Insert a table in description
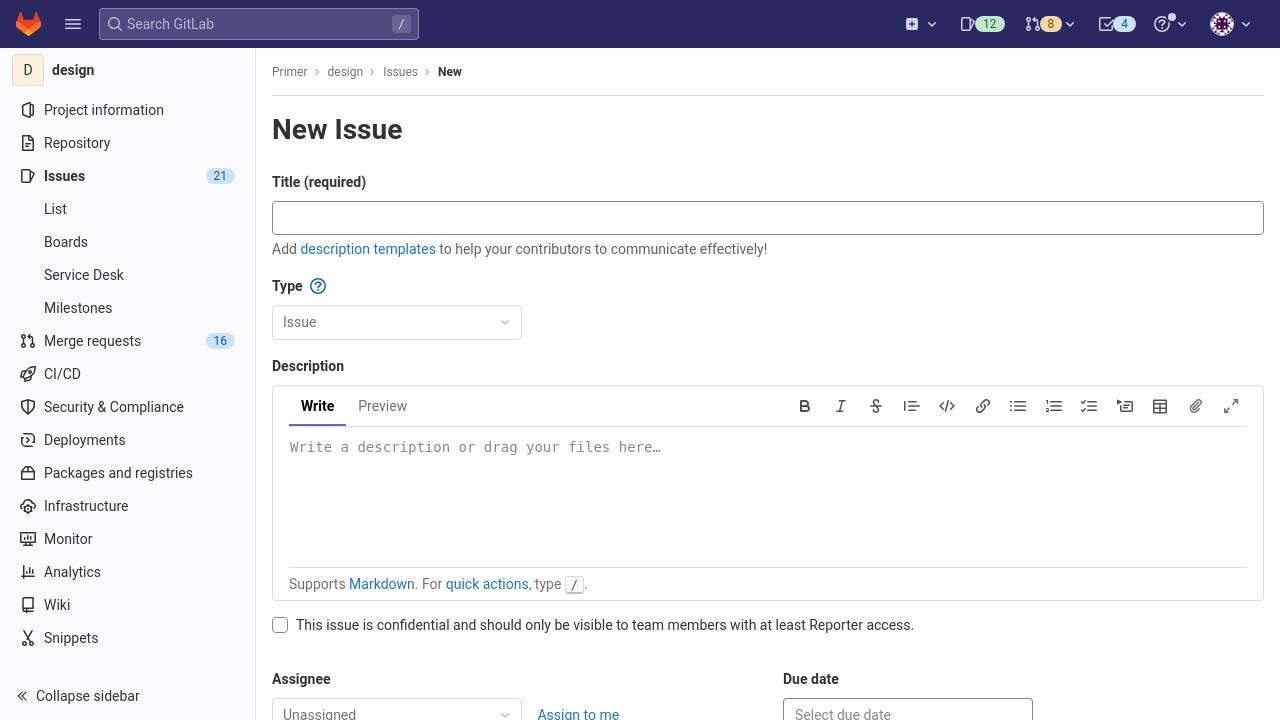Screen dimensions: 1280x720 pyautogui.click(x=1160, y=406)
